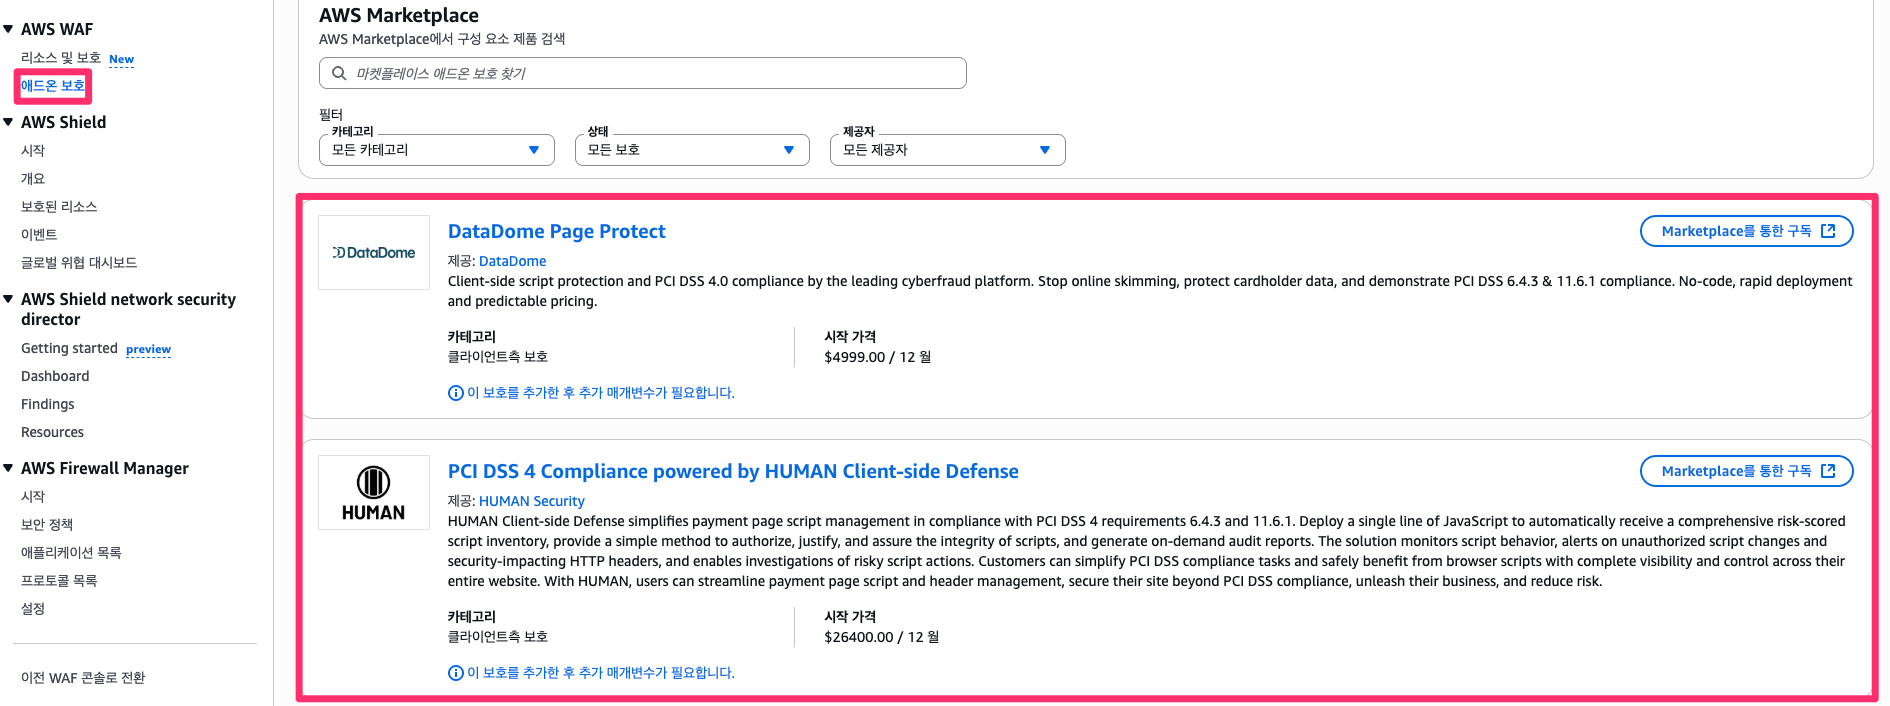
Task: Open network security director Dashboard
Action: click(55, 376)
